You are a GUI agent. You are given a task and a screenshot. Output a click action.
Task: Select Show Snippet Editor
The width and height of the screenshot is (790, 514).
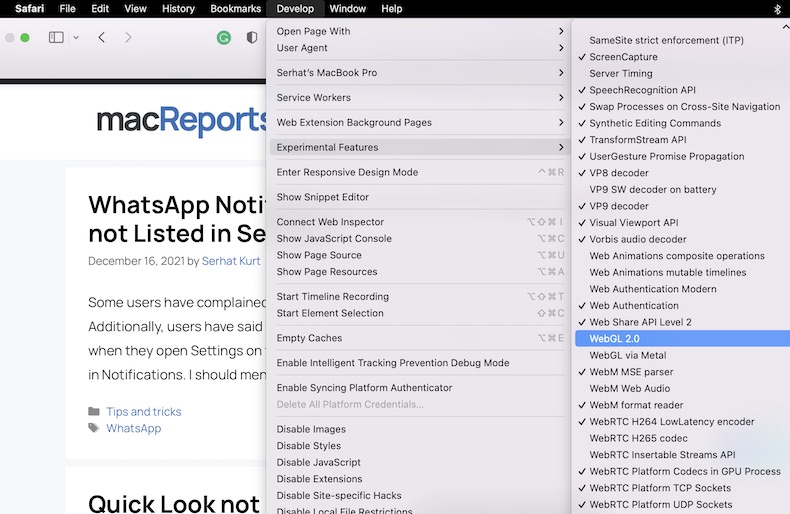[420, 197]
